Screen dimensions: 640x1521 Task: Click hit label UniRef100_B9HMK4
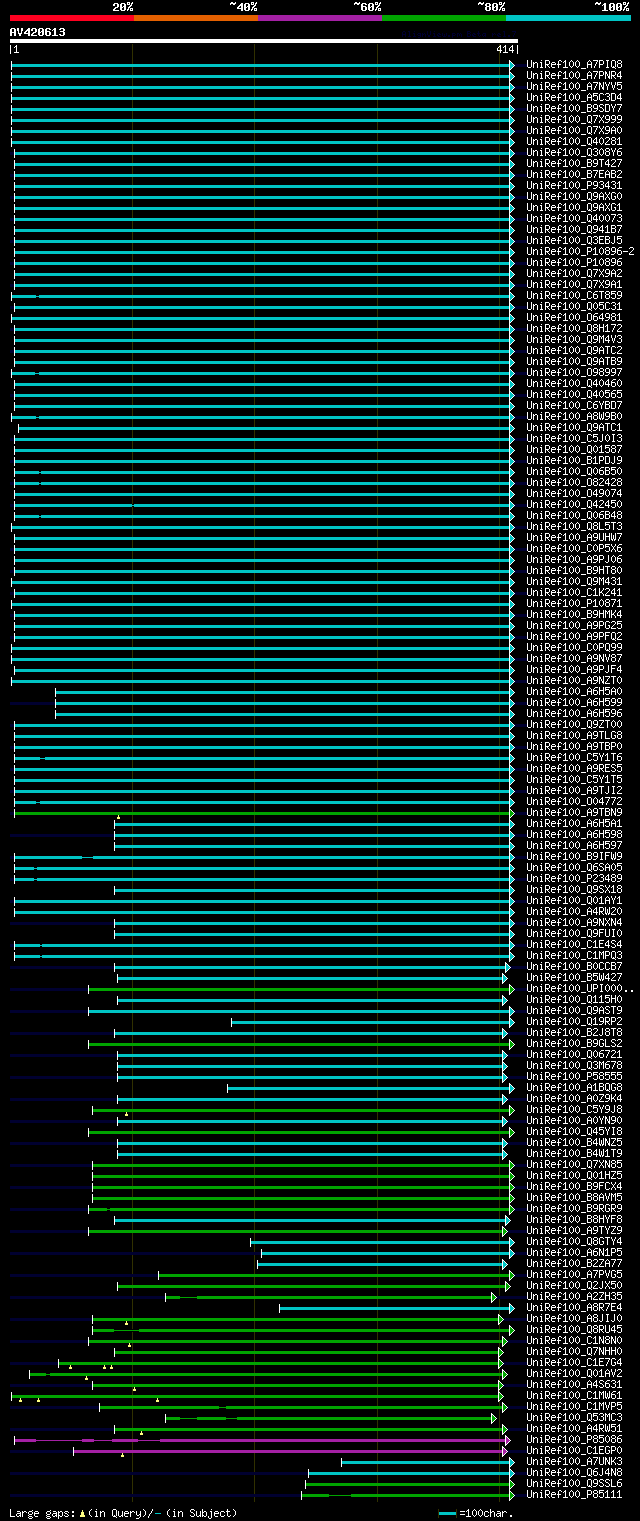[x=573, y=614]
